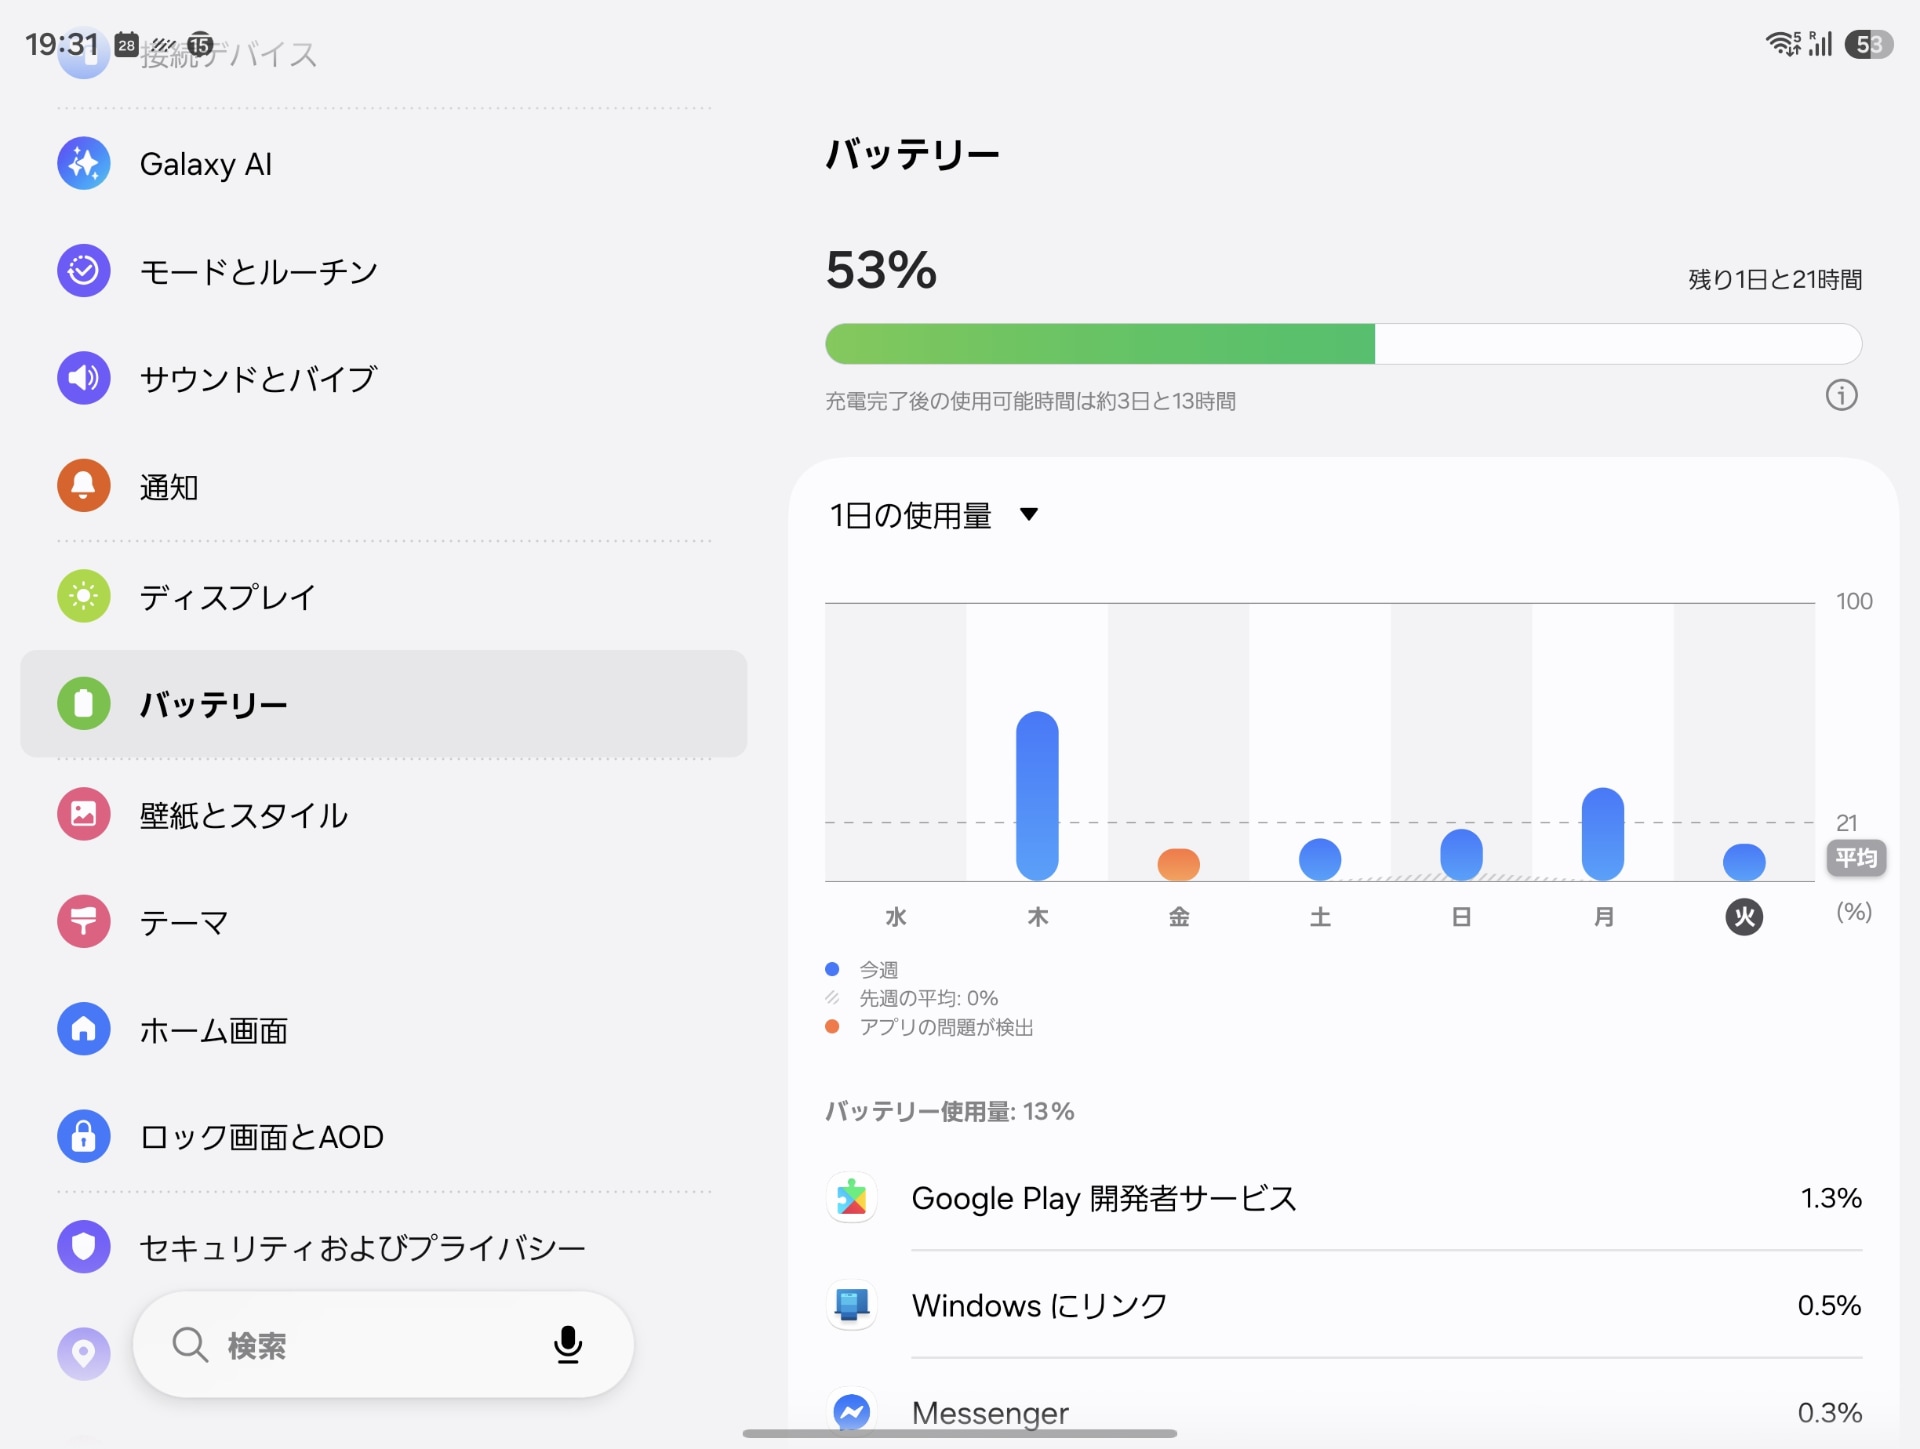
Task: Tap the 19:31 clock
Action: coord(62,45)
